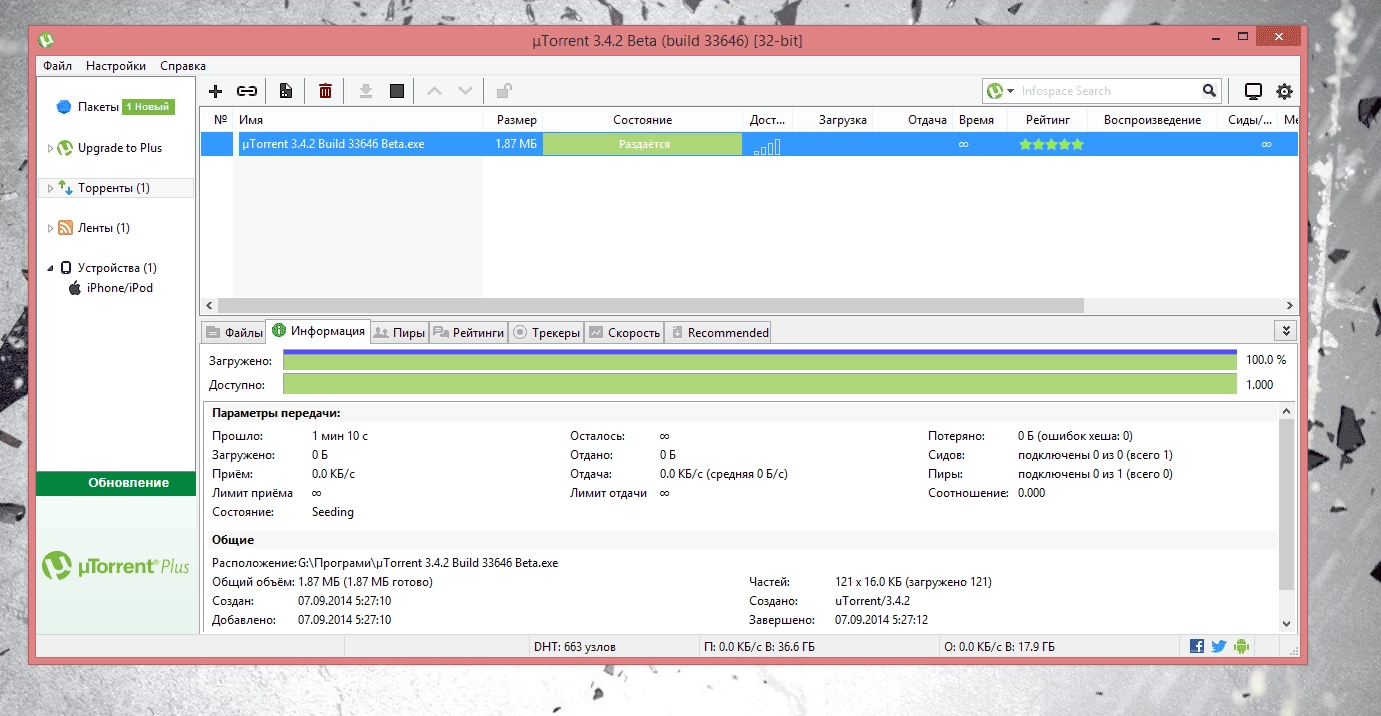This screenshot has width=1381, height=716.
Task: Click the Доступно availability progress bar
Action: 760,384
